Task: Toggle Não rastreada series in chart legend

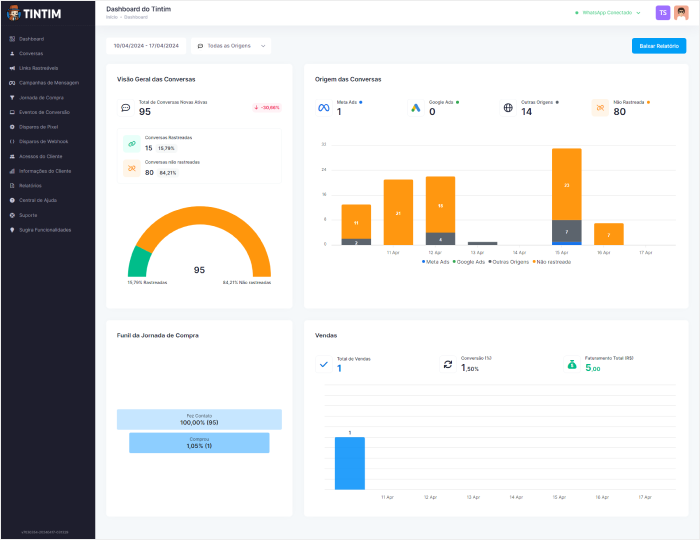Action: (x=553, y=261)
